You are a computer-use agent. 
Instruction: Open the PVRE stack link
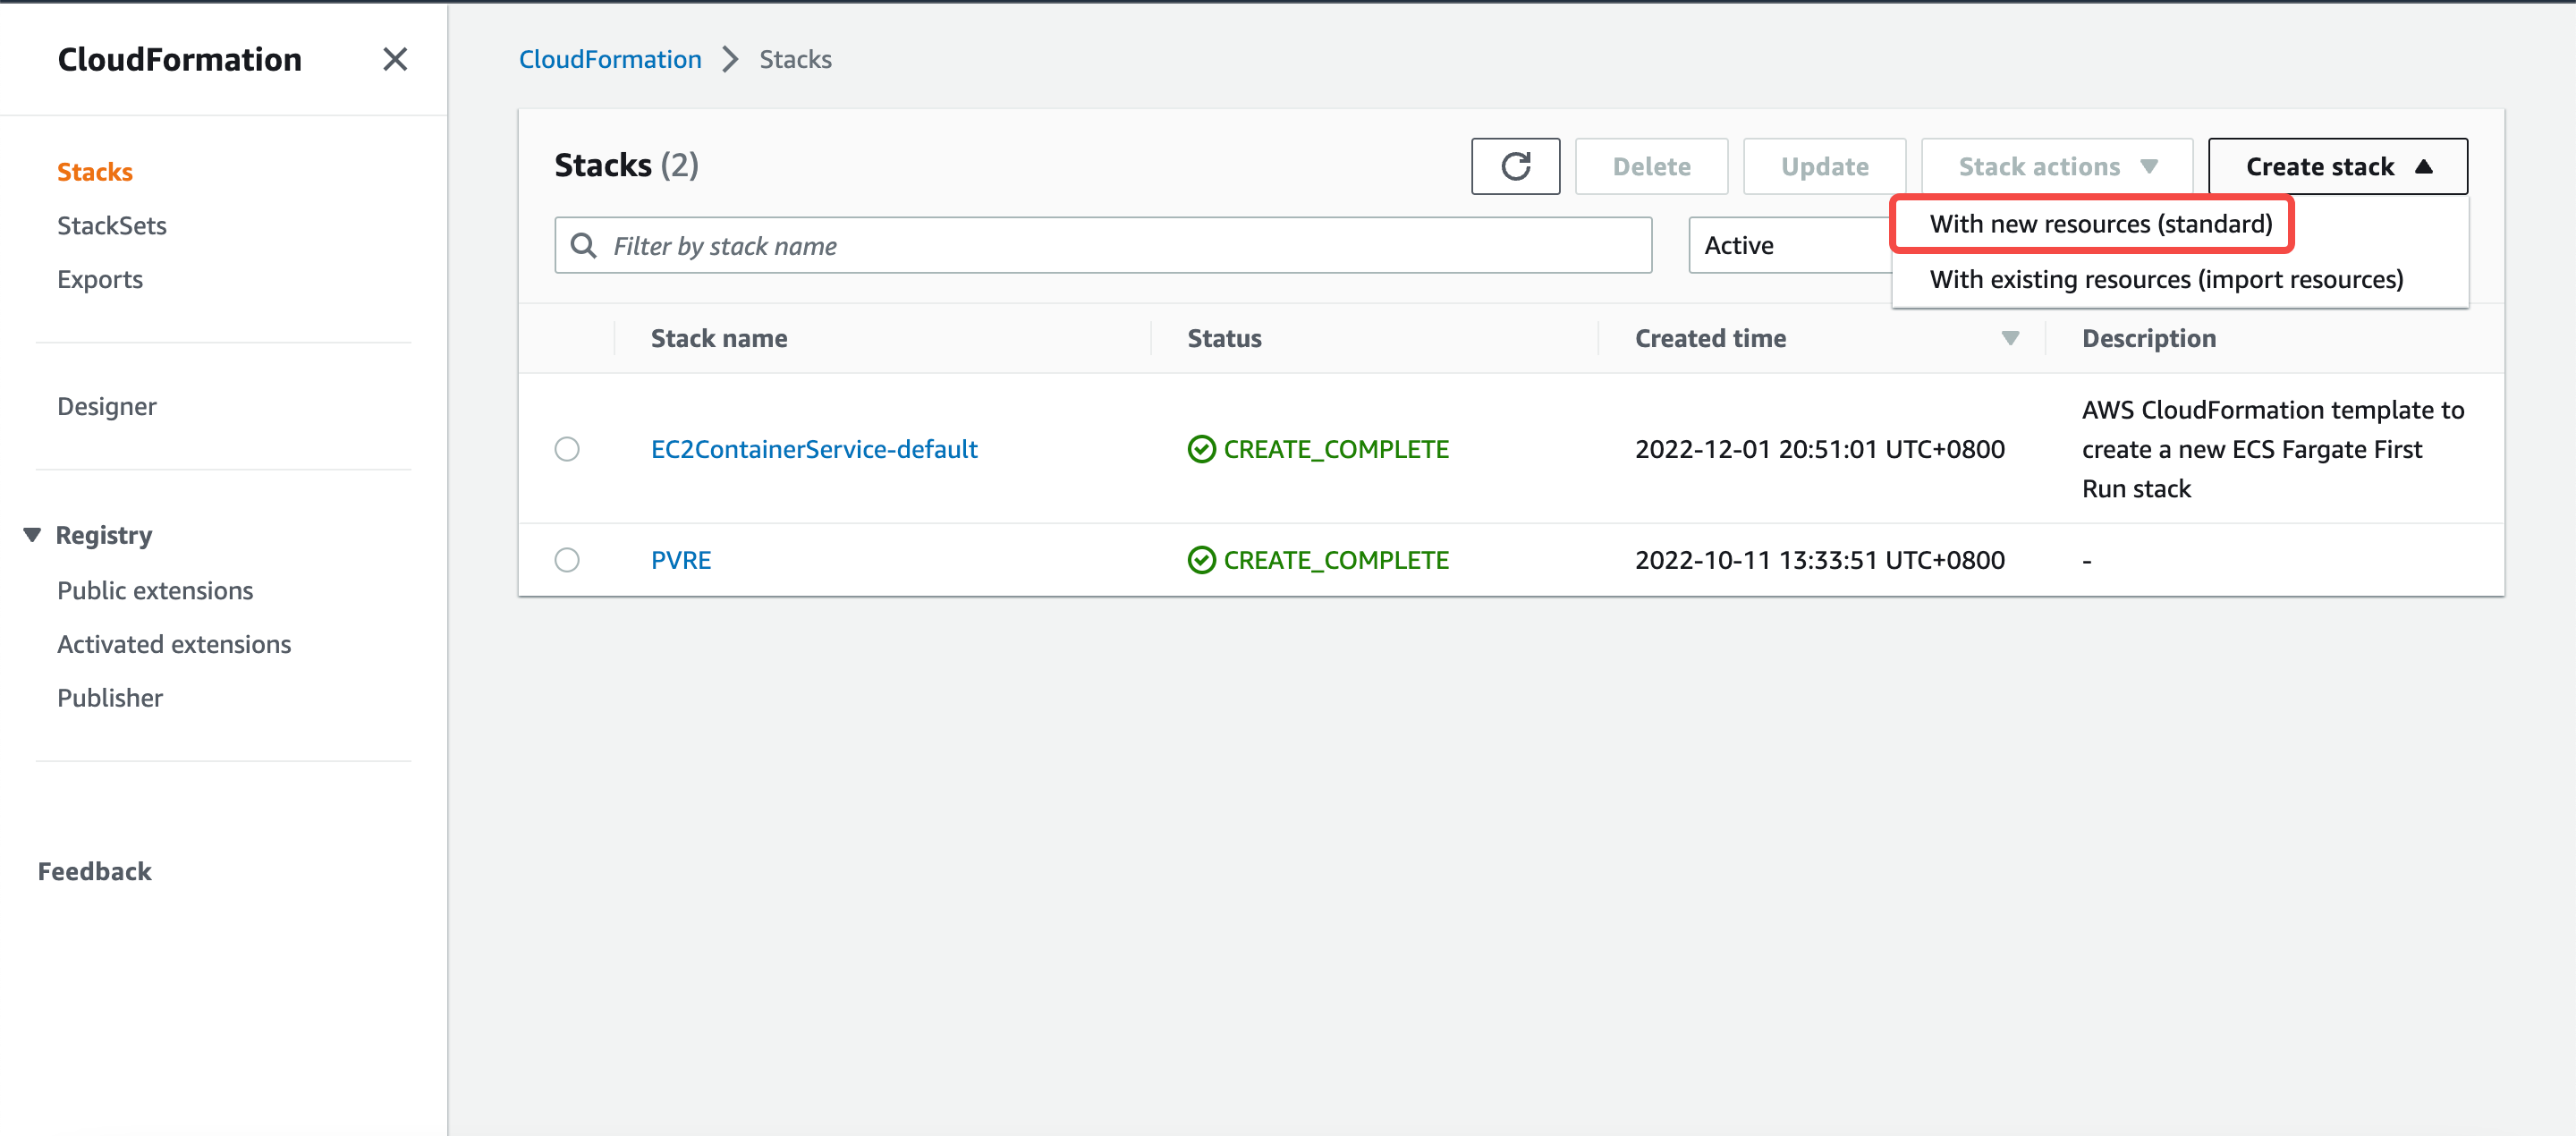681,560
